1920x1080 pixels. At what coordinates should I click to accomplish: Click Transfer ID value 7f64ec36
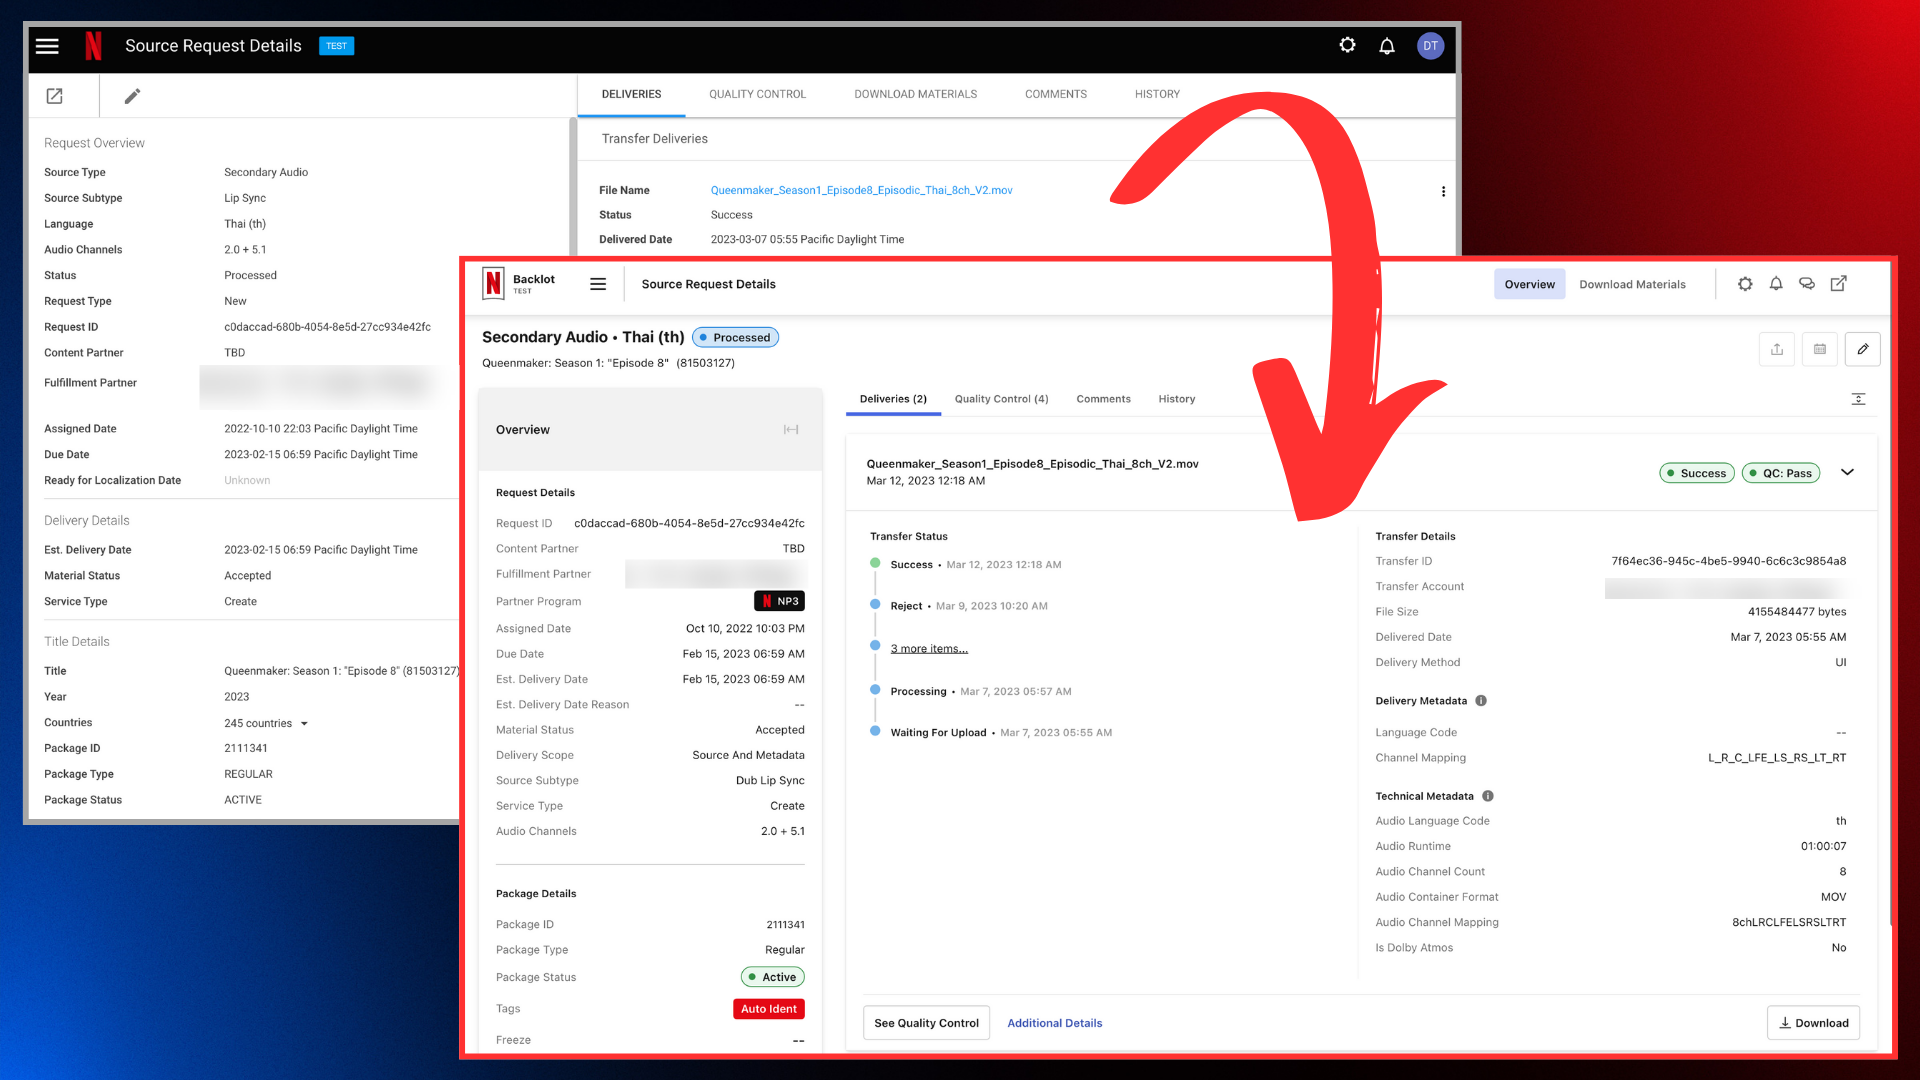tap(1728, 561)
